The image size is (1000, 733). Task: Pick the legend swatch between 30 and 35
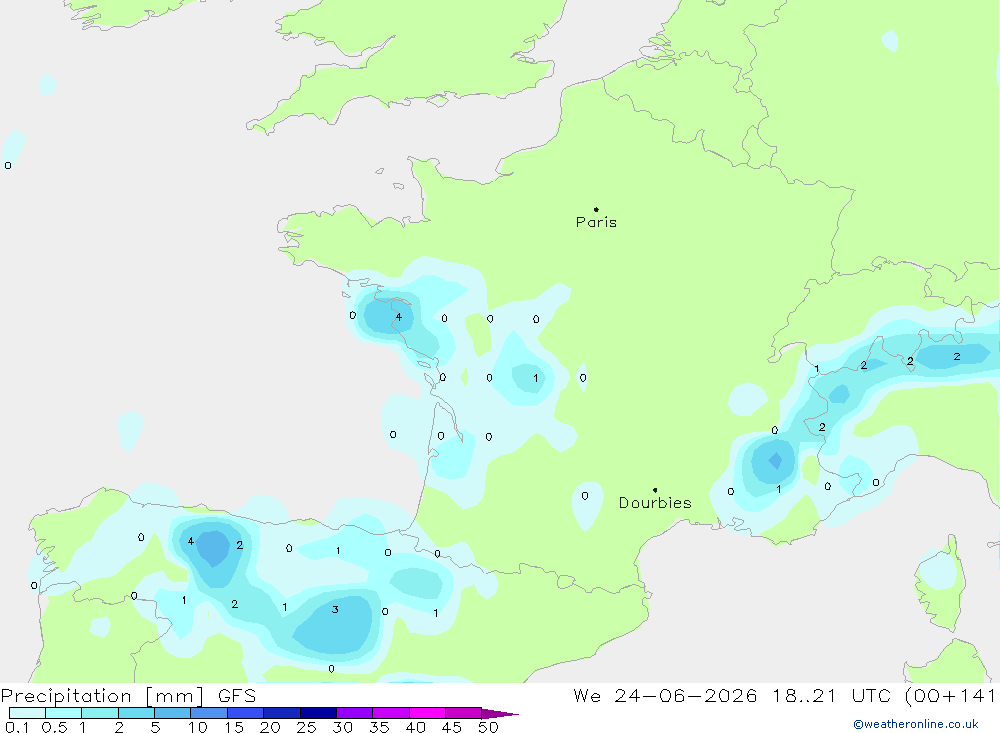[x=354, y=713]
